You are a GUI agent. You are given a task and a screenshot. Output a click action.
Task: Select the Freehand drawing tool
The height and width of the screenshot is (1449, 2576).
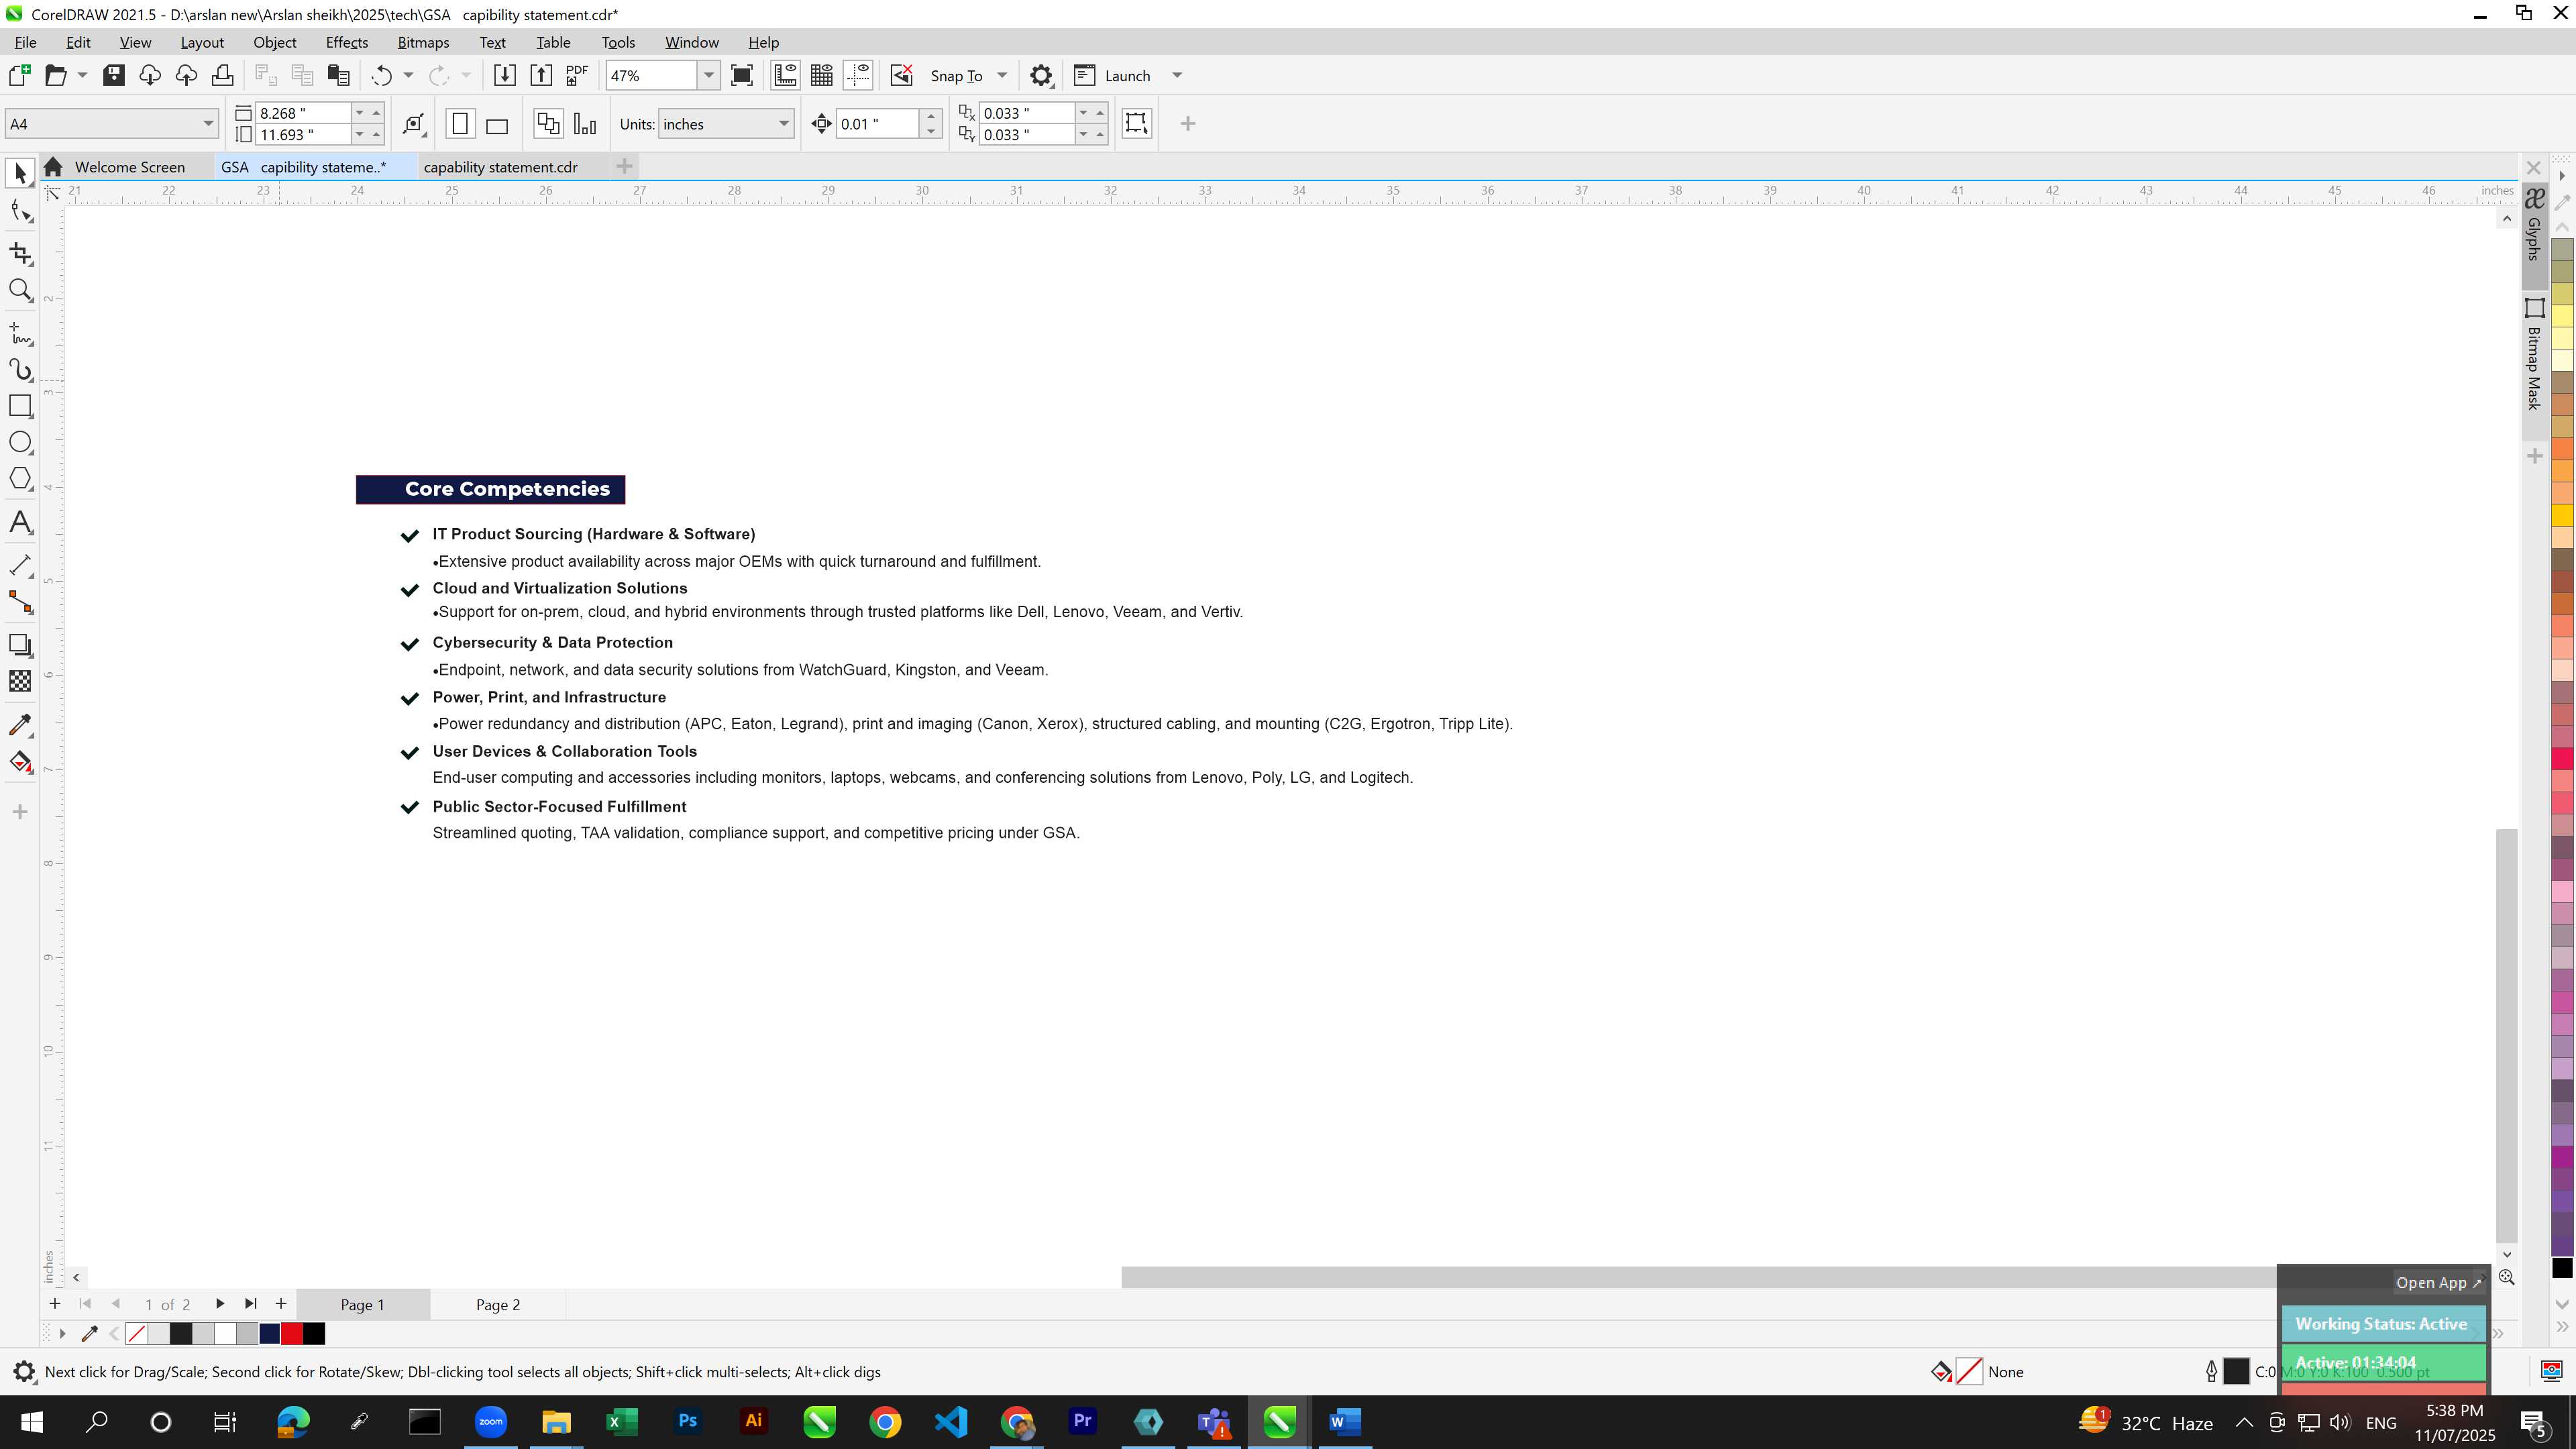click(x=20, y=333)
